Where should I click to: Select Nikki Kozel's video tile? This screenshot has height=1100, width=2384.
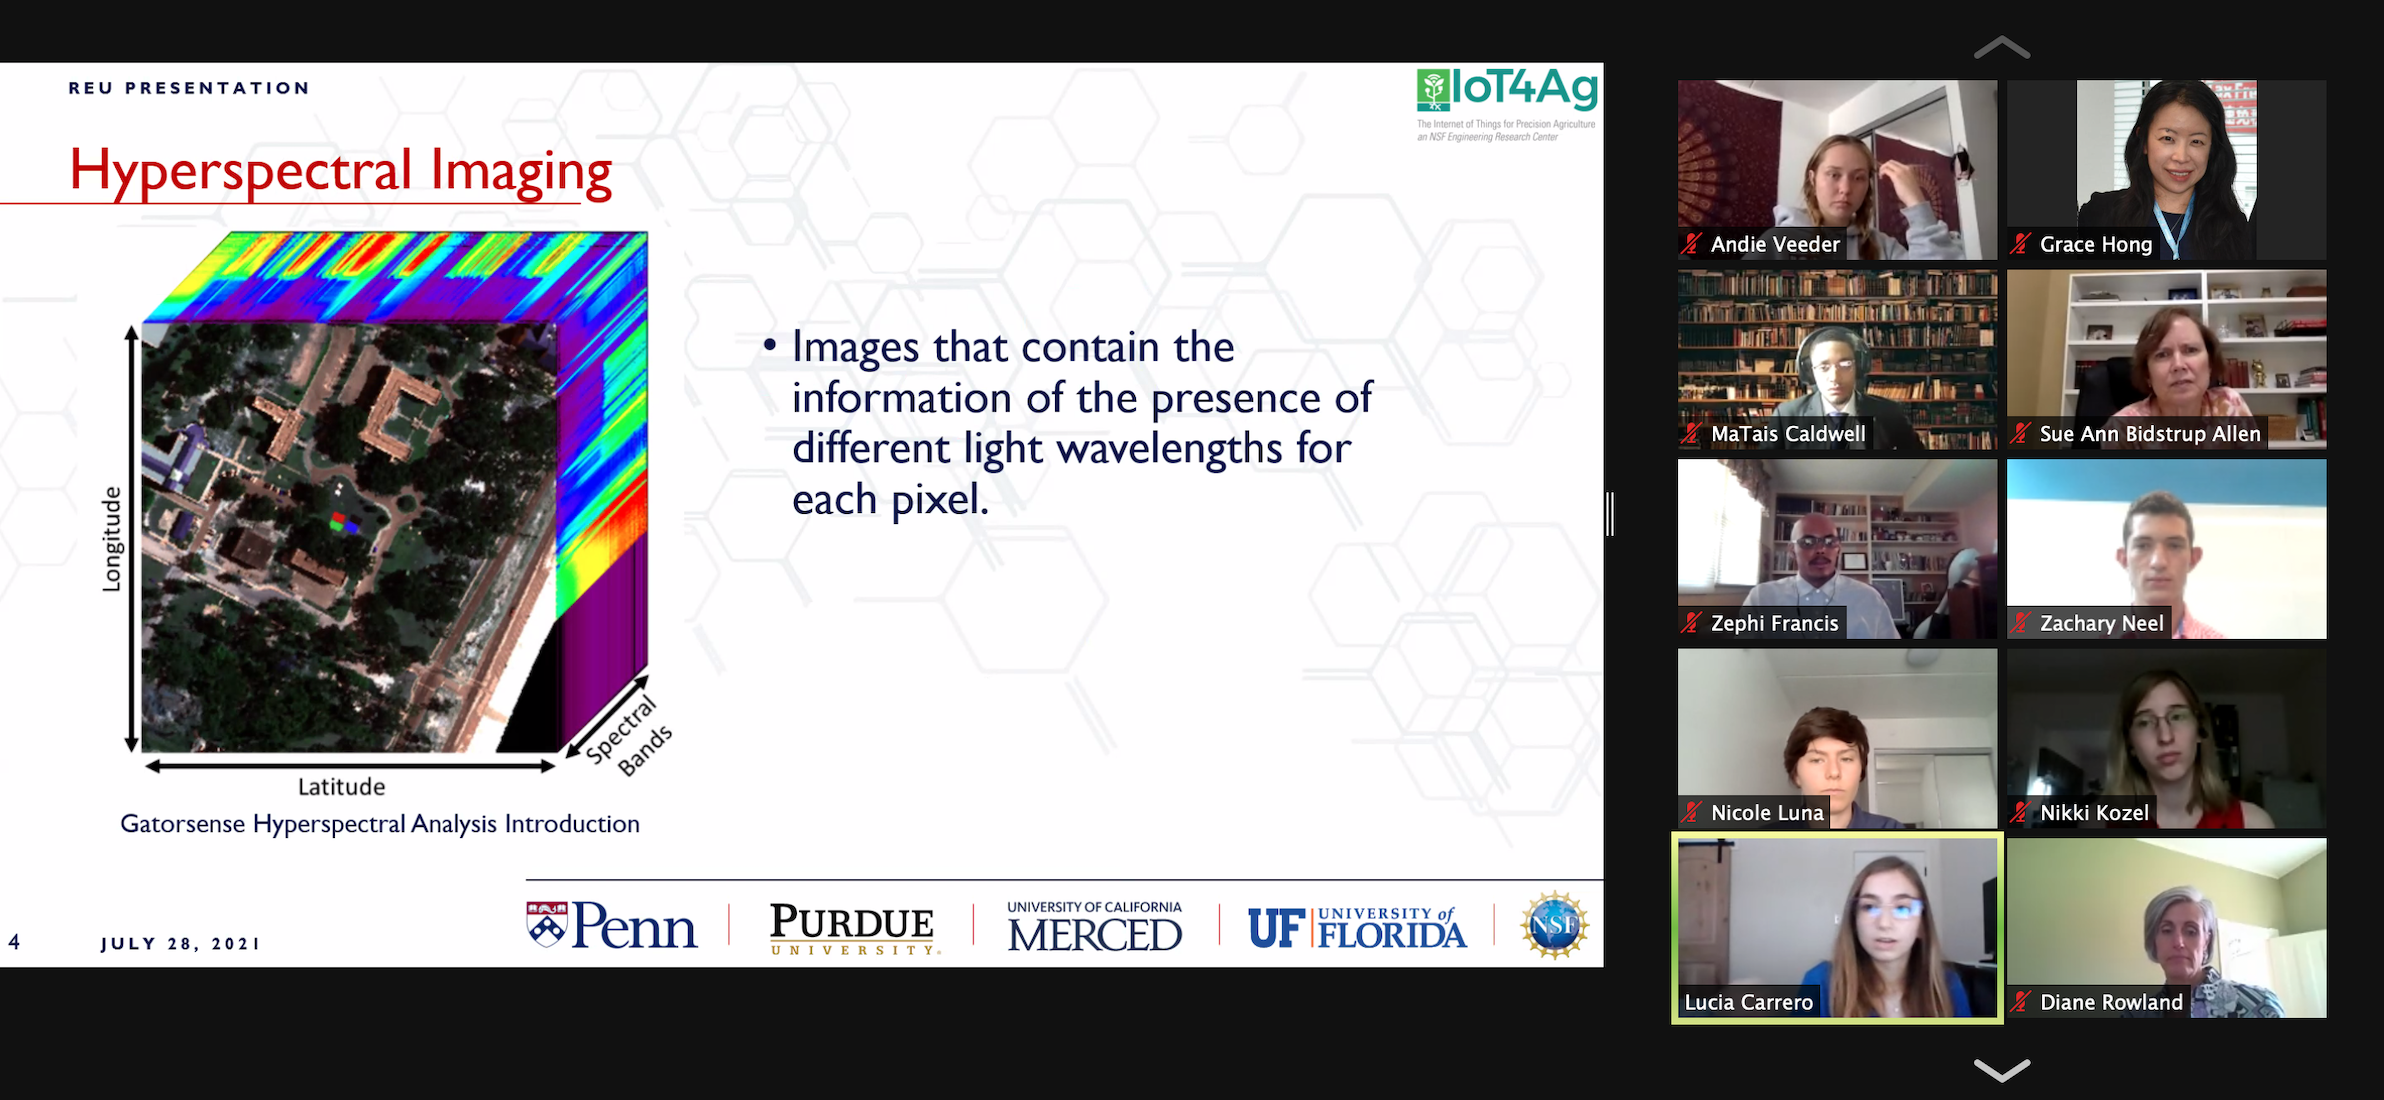tap(2166, 738)
